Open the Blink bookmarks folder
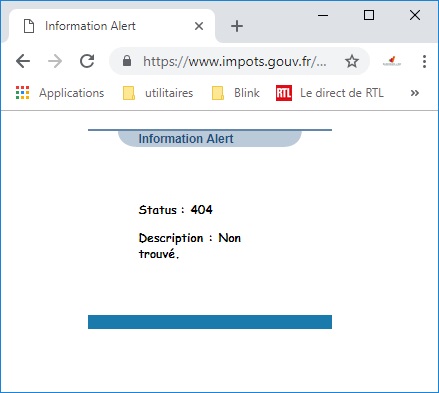 coord(236,93)
